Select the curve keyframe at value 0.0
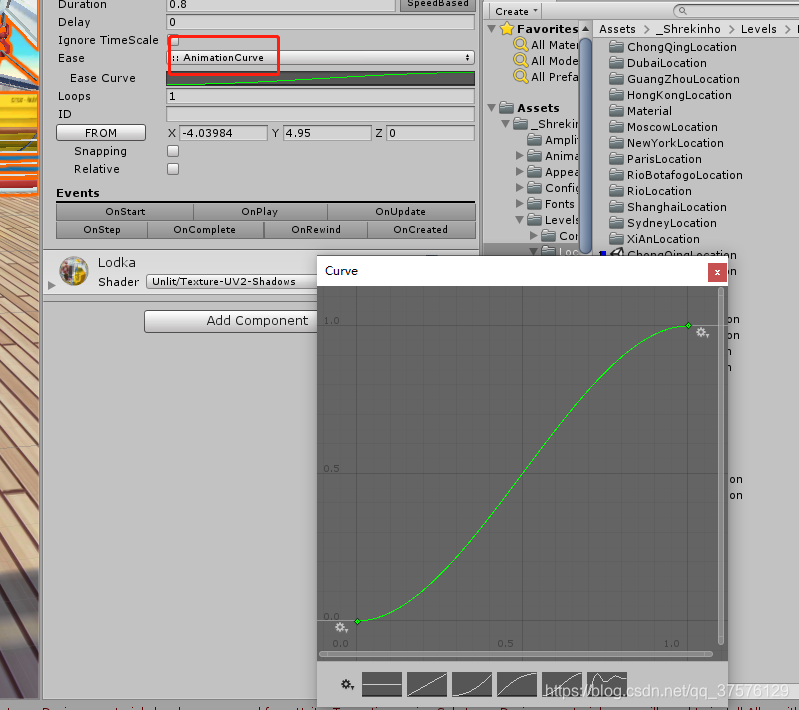 [357, 621]
